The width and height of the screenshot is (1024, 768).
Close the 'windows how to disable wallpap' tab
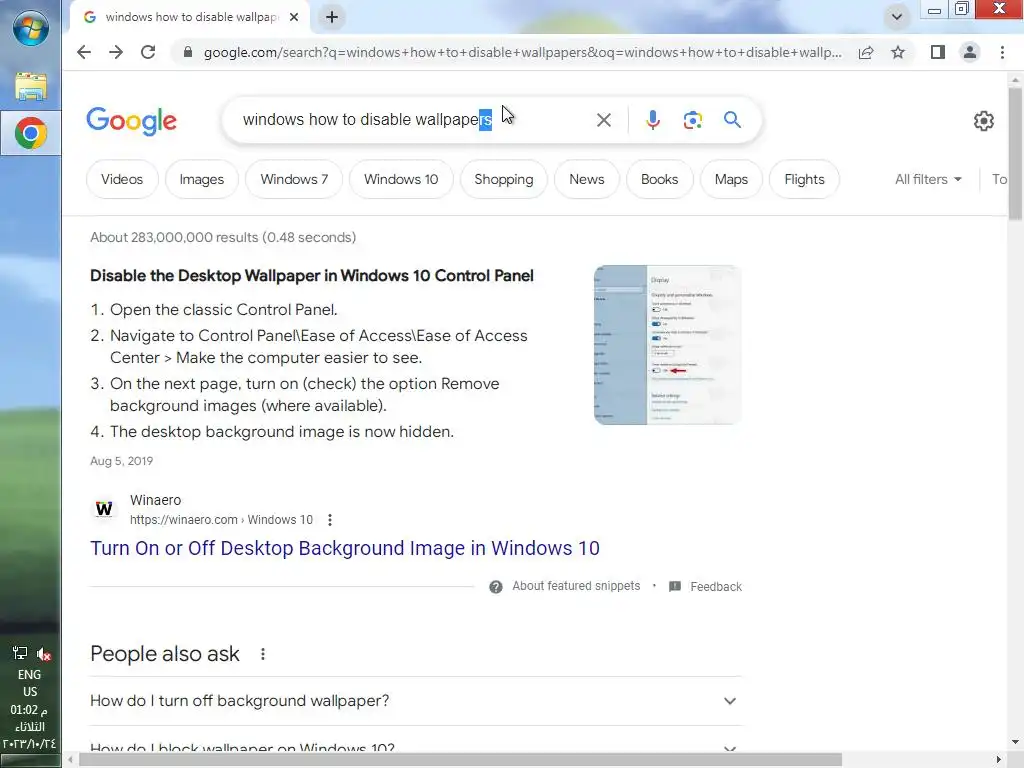[x=294, y=17]
